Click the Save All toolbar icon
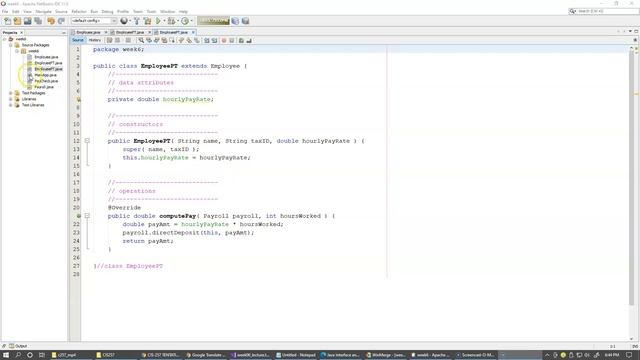The width and height of the screenshot is (640, 360). point(38,21)
